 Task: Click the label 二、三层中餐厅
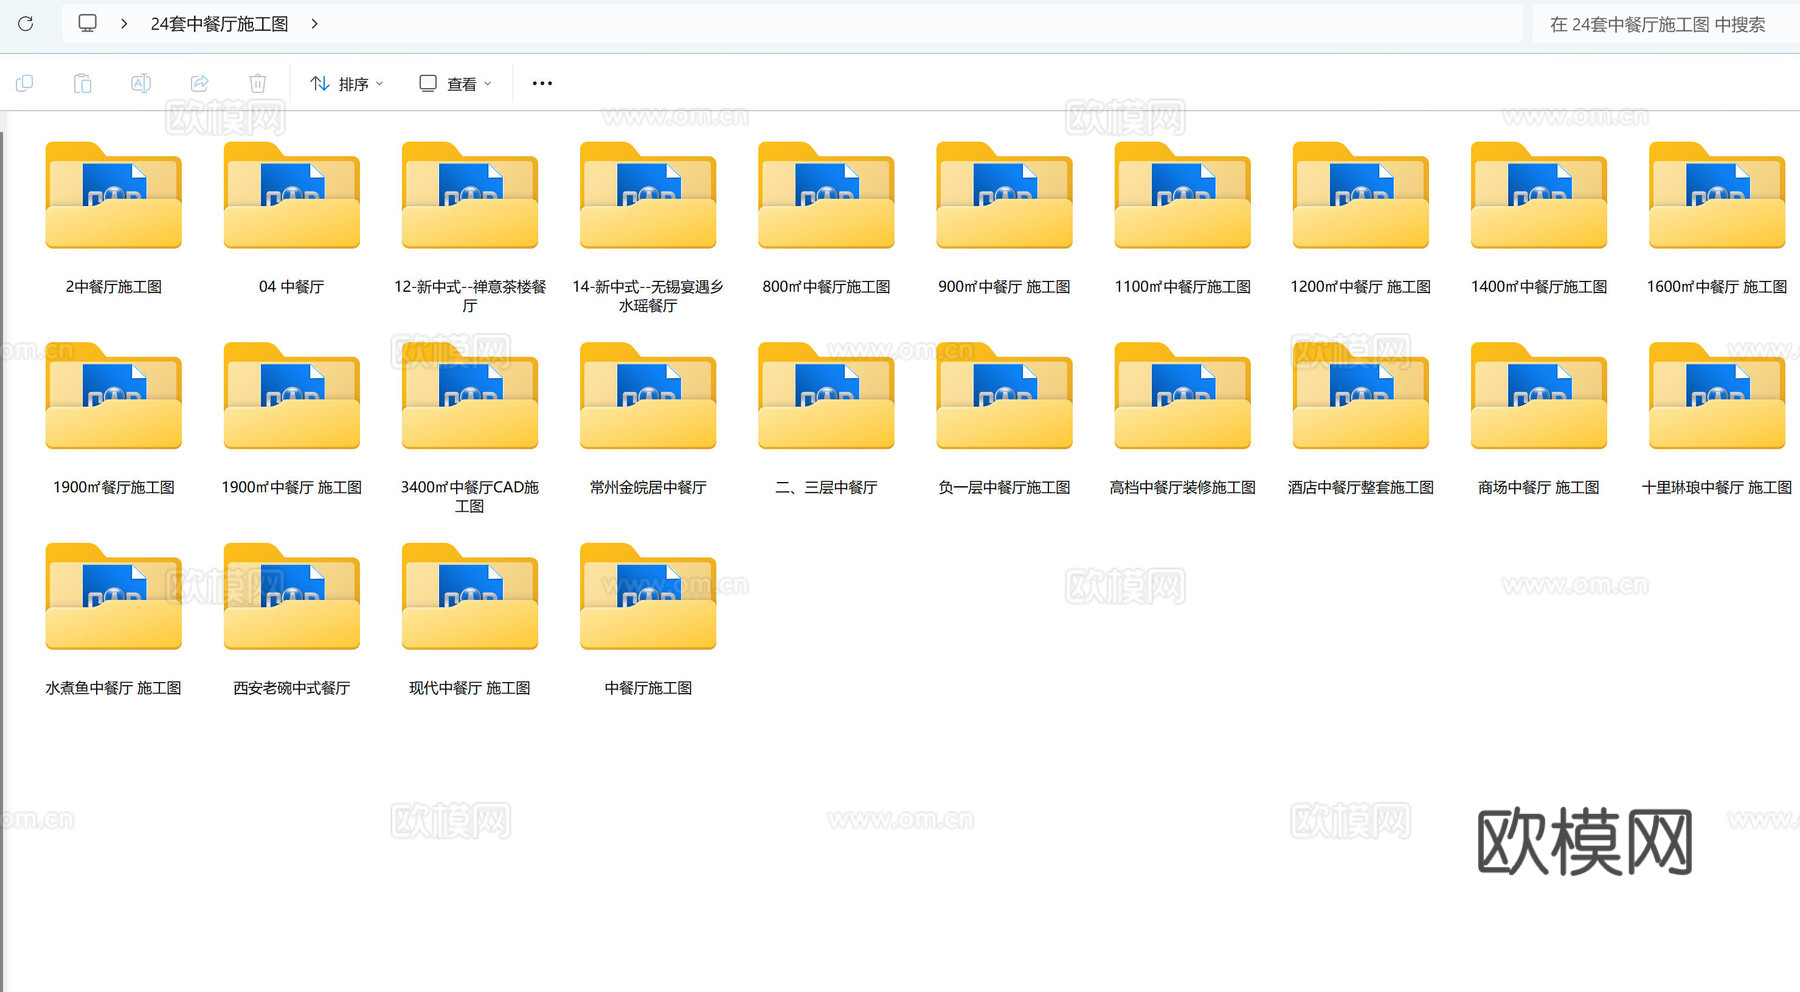(x=826, y=488)
